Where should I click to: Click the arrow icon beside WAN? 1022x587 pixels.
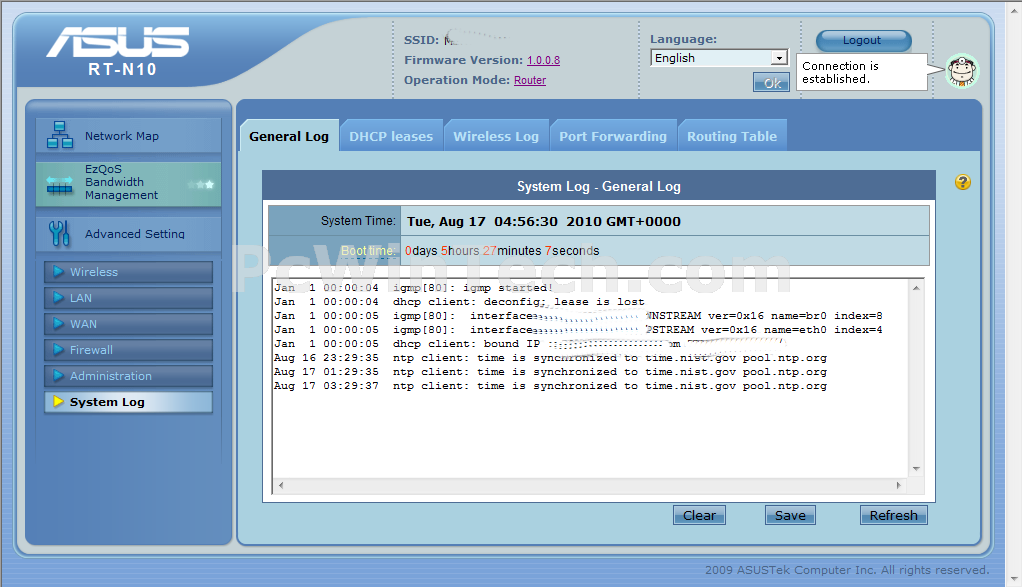[x=58, y=323]
